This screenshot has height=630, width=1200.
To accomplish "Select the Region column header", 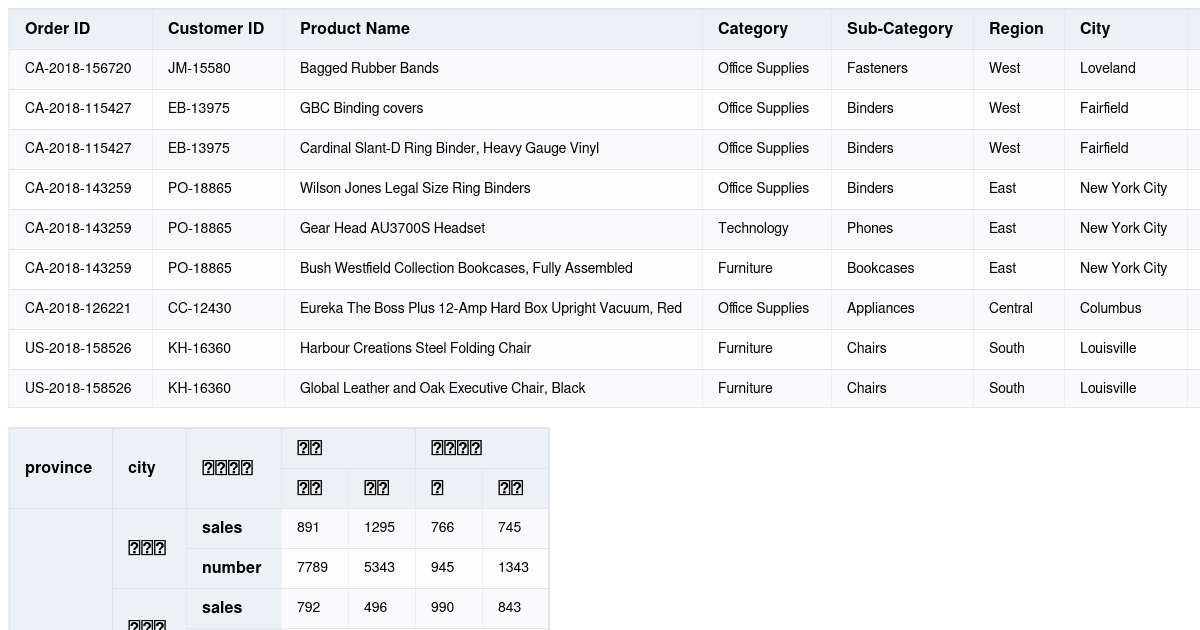I will pyautogui.click(x=1016, y=29).
